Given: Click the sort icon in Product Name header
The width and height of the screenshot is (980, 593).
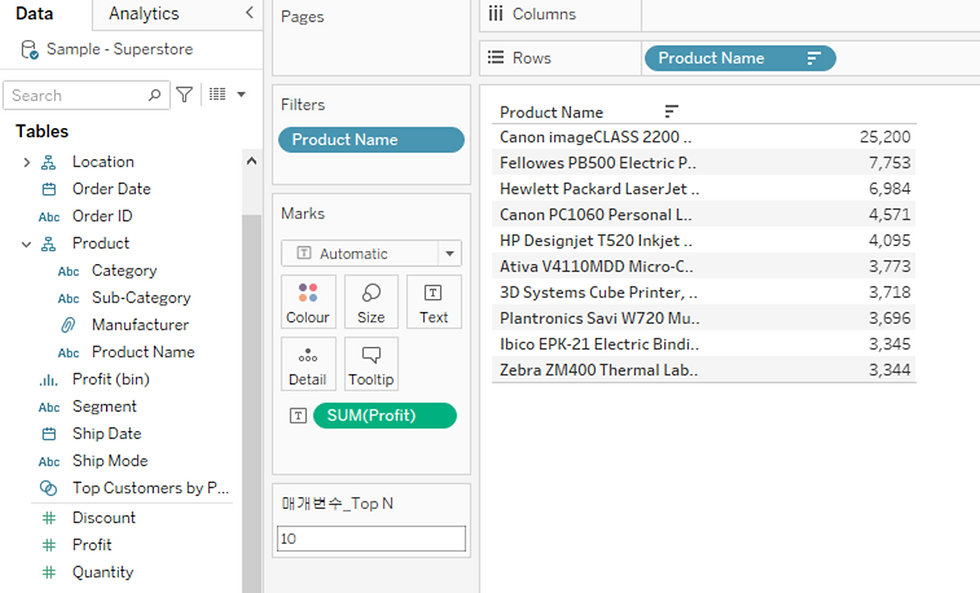Looking at the screenshot, I should (x=671, y=111).
